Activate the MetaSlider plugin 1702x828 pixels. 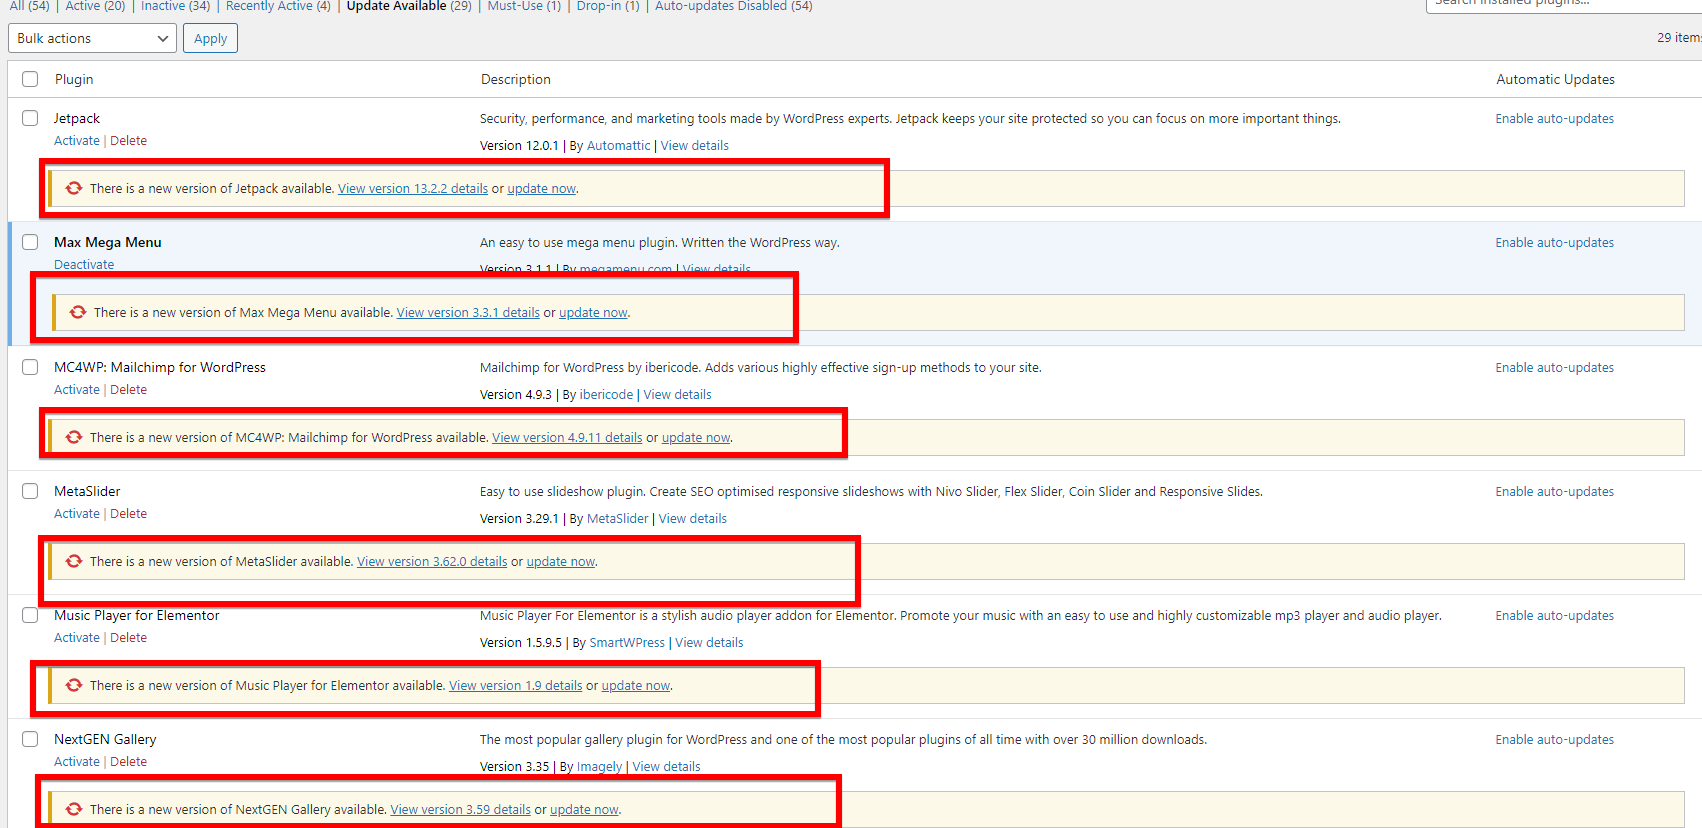coord(77,514)
